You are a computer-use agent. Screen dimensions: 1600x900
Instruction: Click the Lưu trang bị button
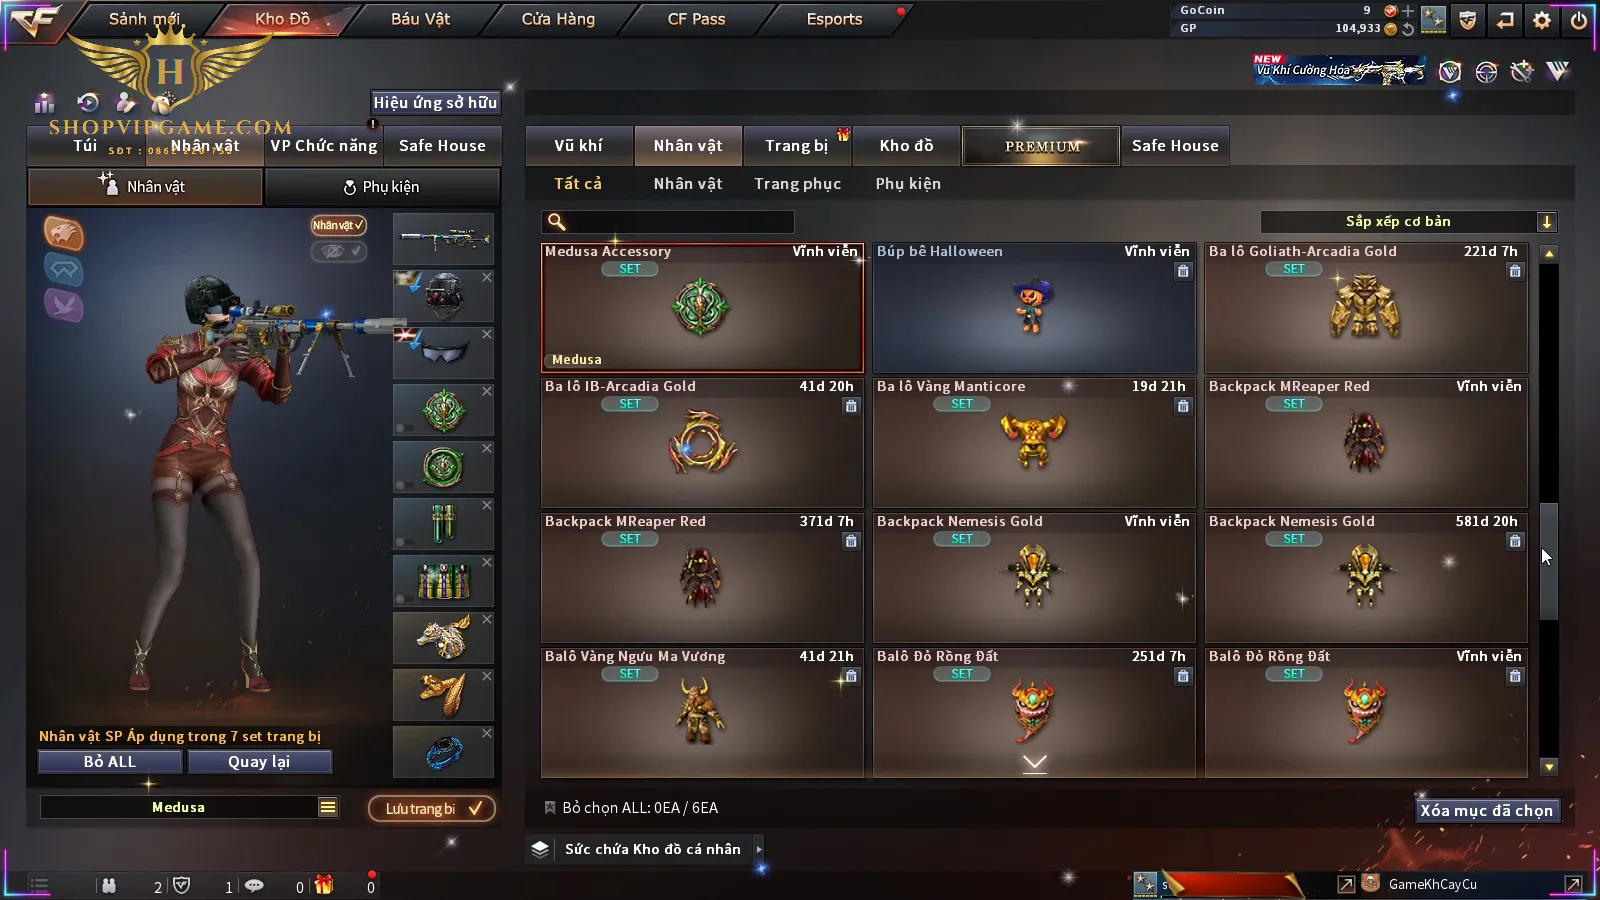(x=432, y=809)
